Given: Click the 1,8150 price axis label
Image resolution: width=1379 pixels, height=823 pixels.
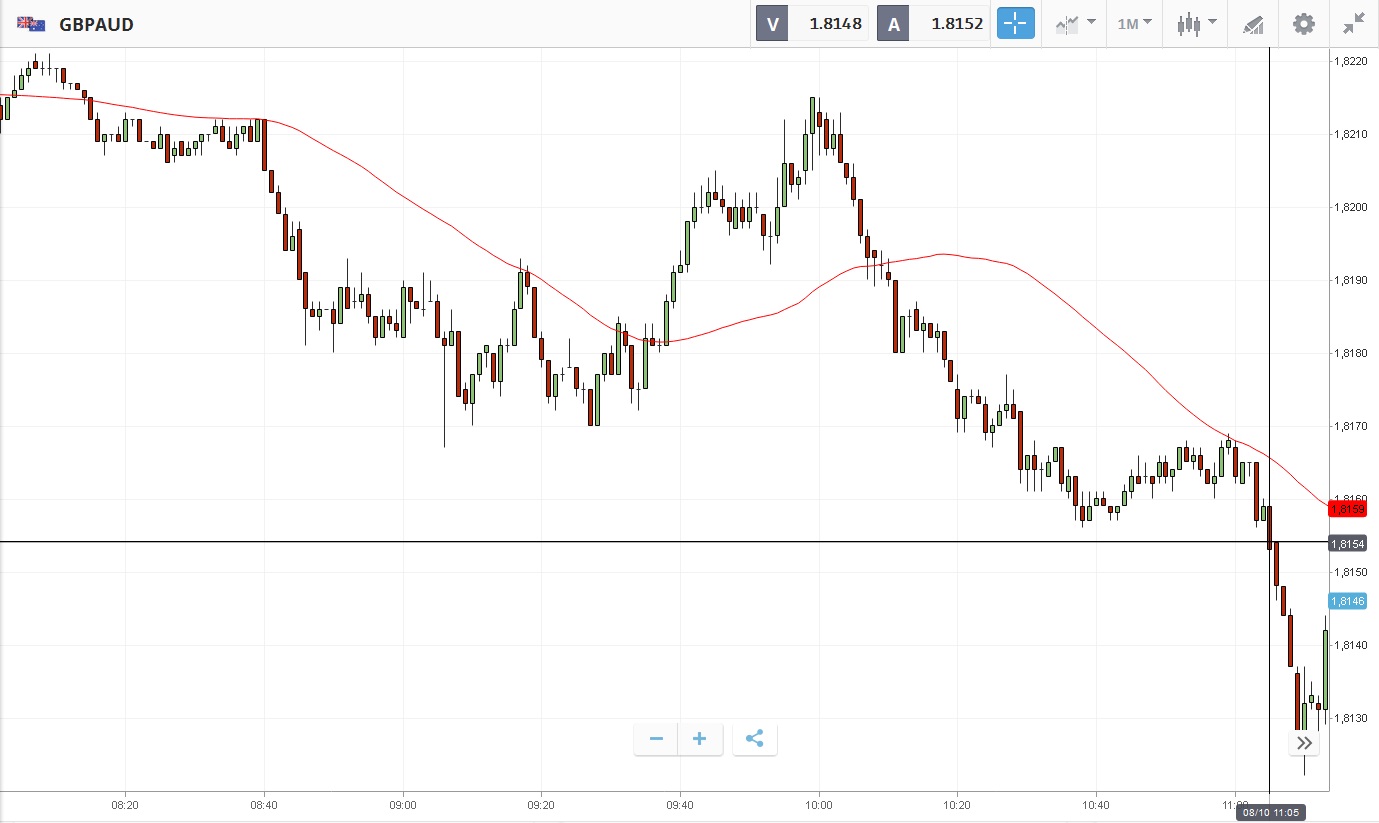Looking at the screenshot, I should tap(1349, 572).
